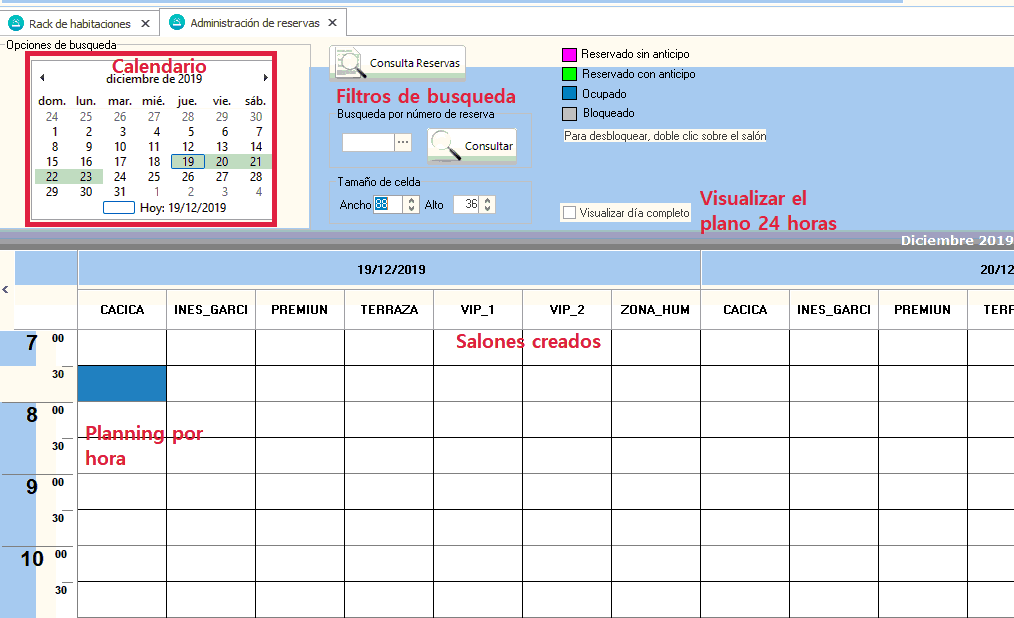Click the Ancho cell width spinner arrows
This screenshot has height=618, width=1014.
(410, 204)
